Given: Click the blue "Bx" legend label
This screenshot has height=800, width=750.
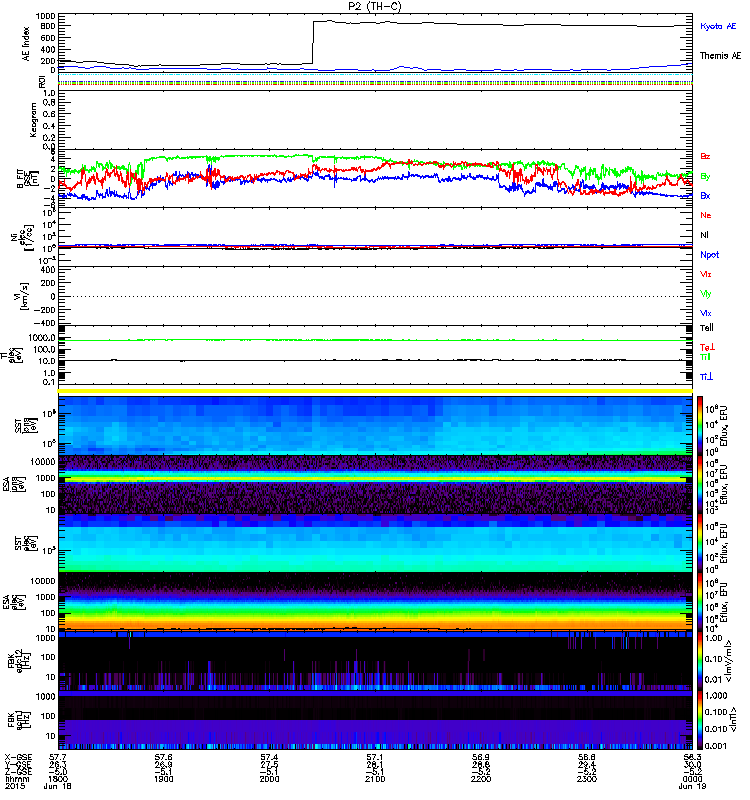Looking at the screenshot, I should coord(705,196).
